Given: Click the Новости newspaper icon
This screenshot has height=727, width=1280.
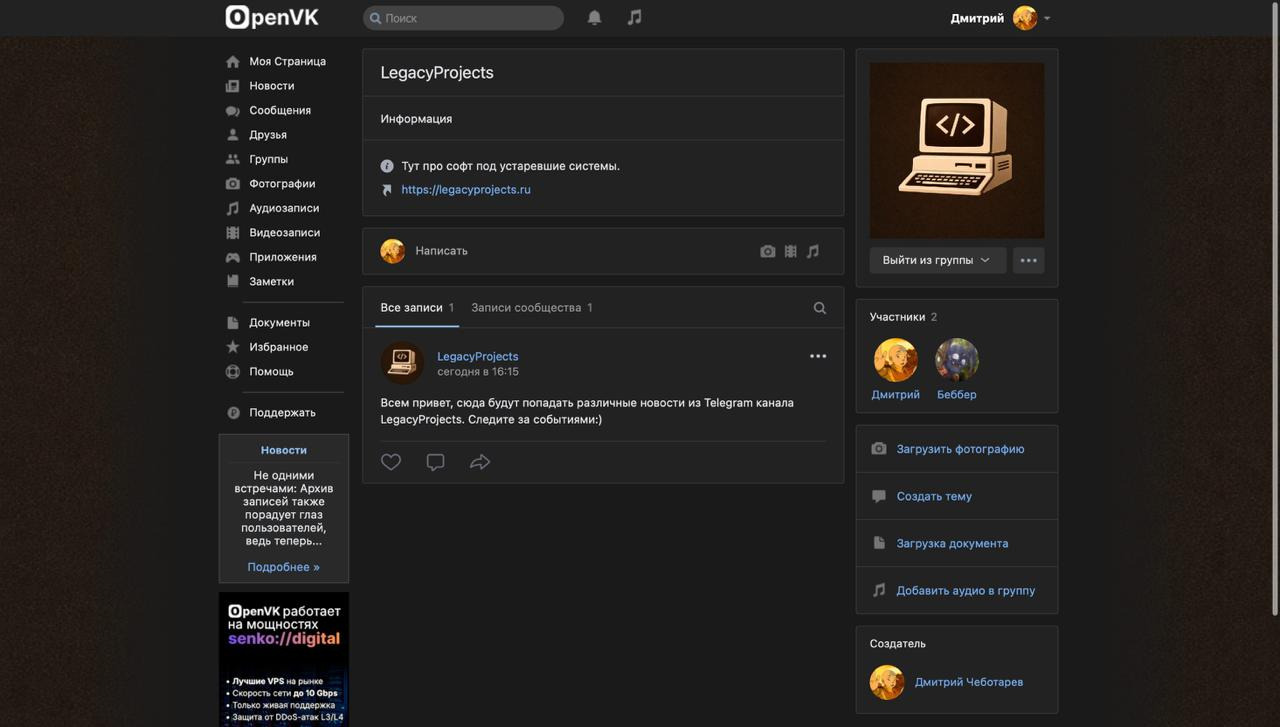Looking at the screenshot, I should (x=233, y=86).
